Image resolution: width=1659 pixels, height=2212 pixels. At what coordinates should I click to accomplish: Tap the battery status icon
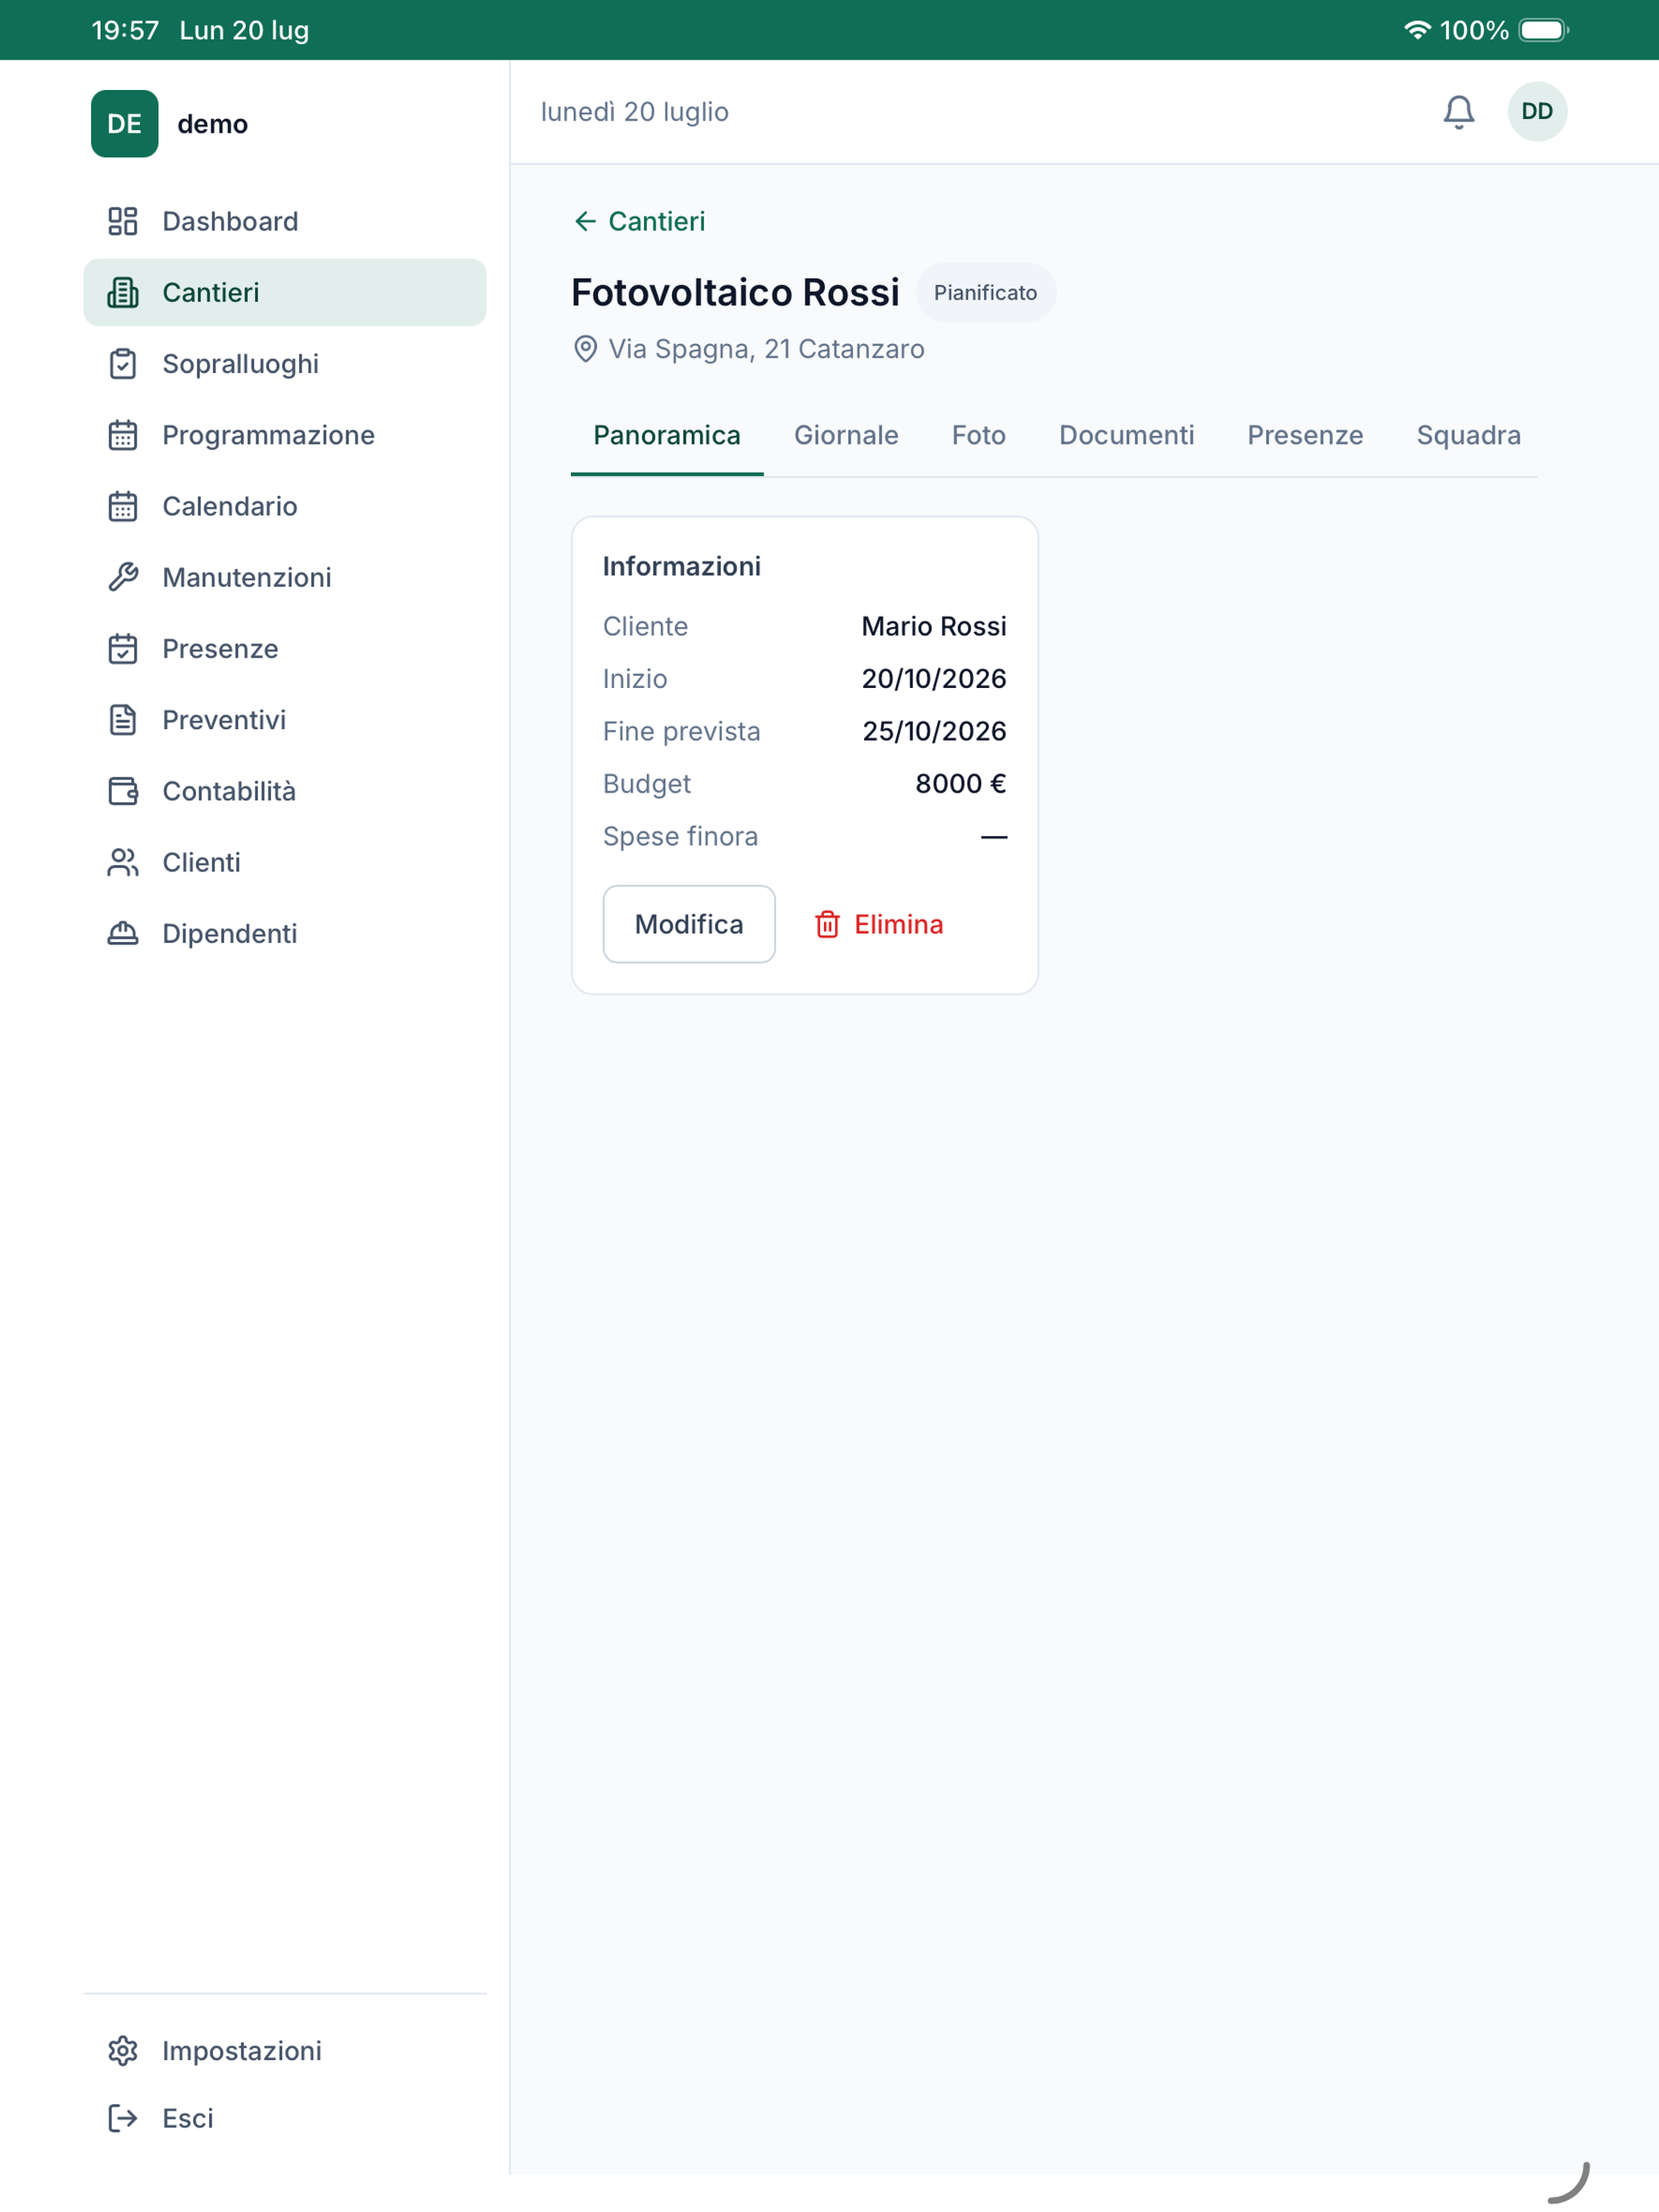pos(1543,30)
